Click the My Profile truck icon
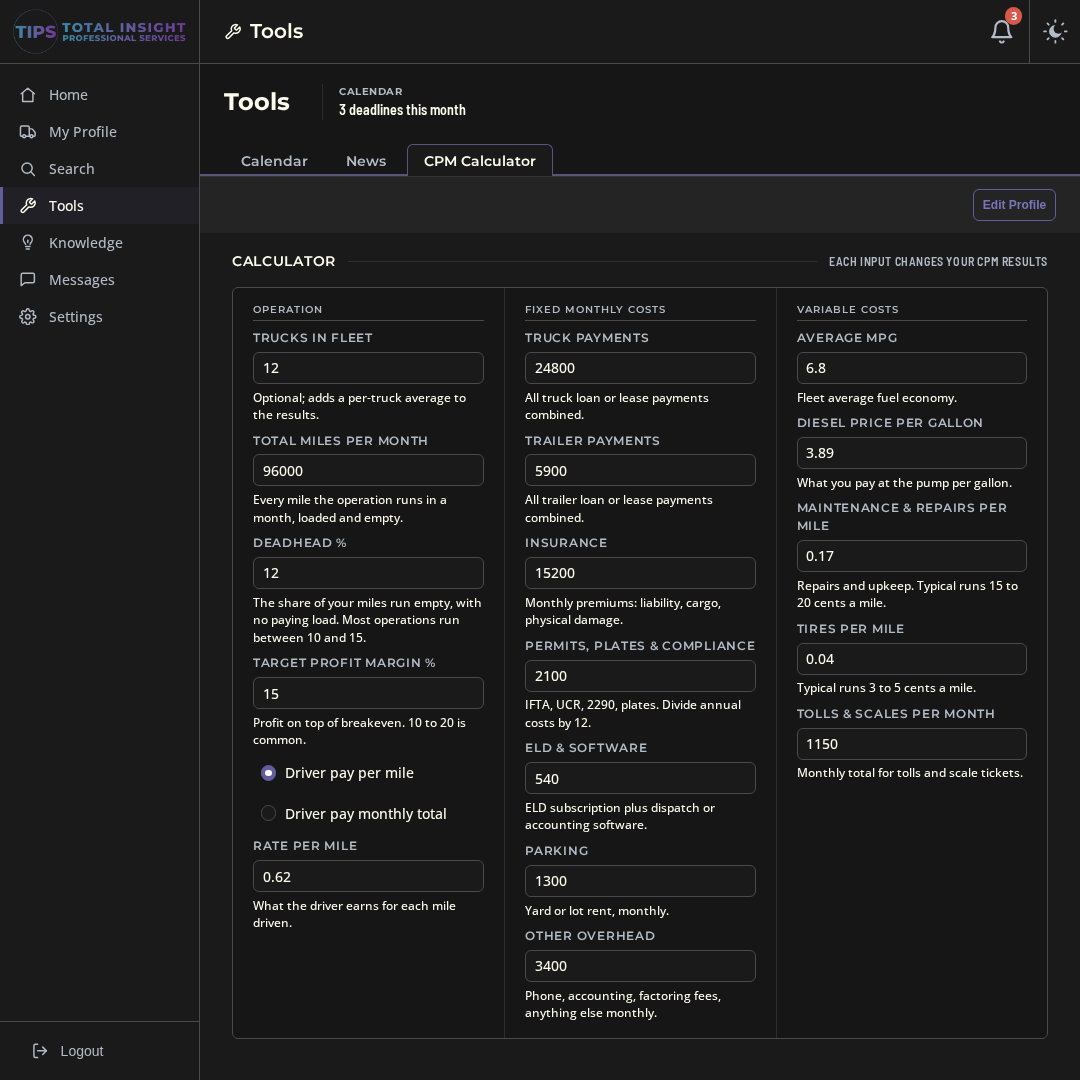This screenshot has height=1080, width=1080. tap(28, 132)
